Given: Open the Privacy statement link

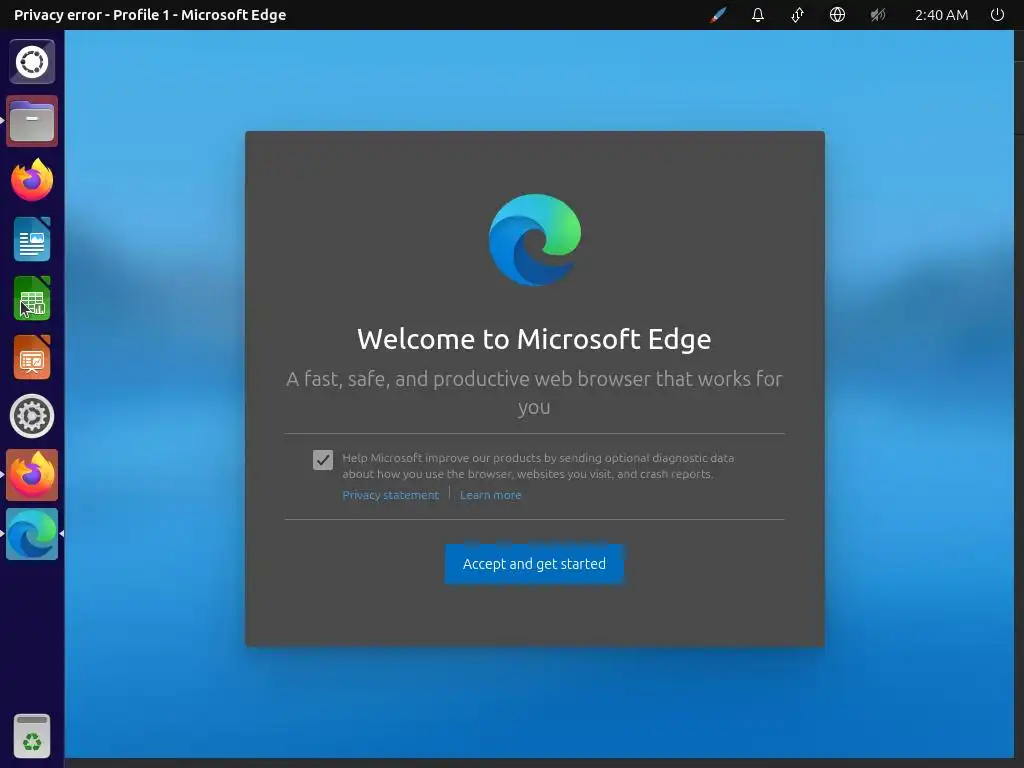Looking at the screenshot, I should pos(391,495).
